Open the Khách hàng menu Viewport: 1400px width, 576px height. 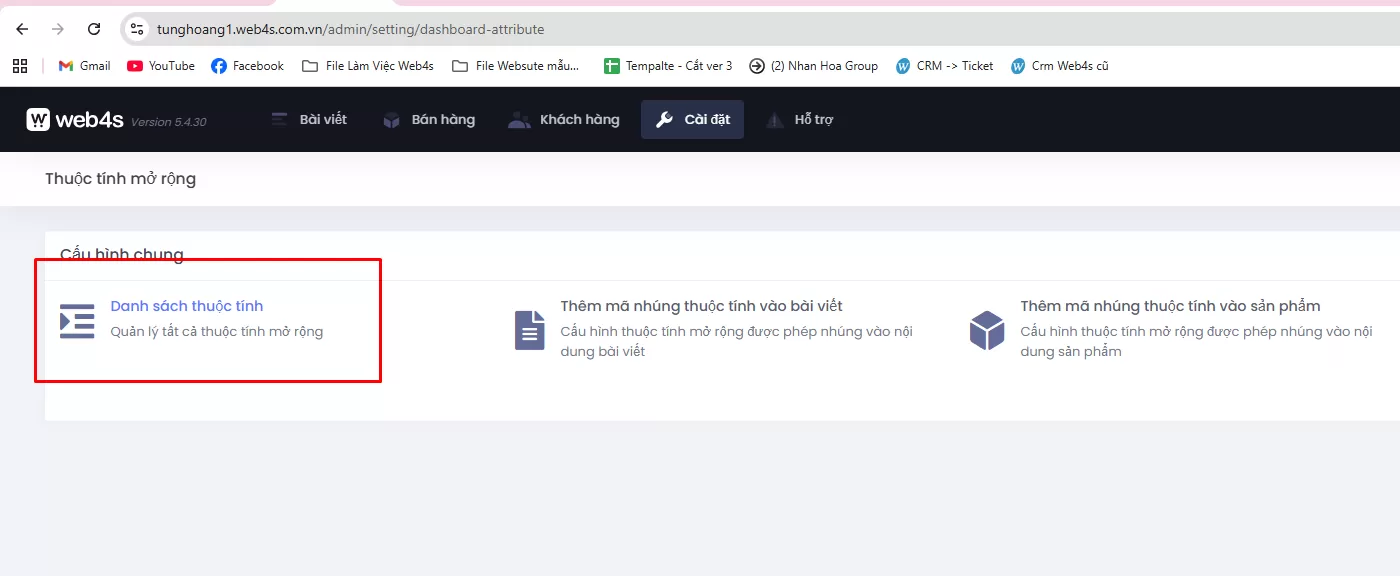click(564, 120)
